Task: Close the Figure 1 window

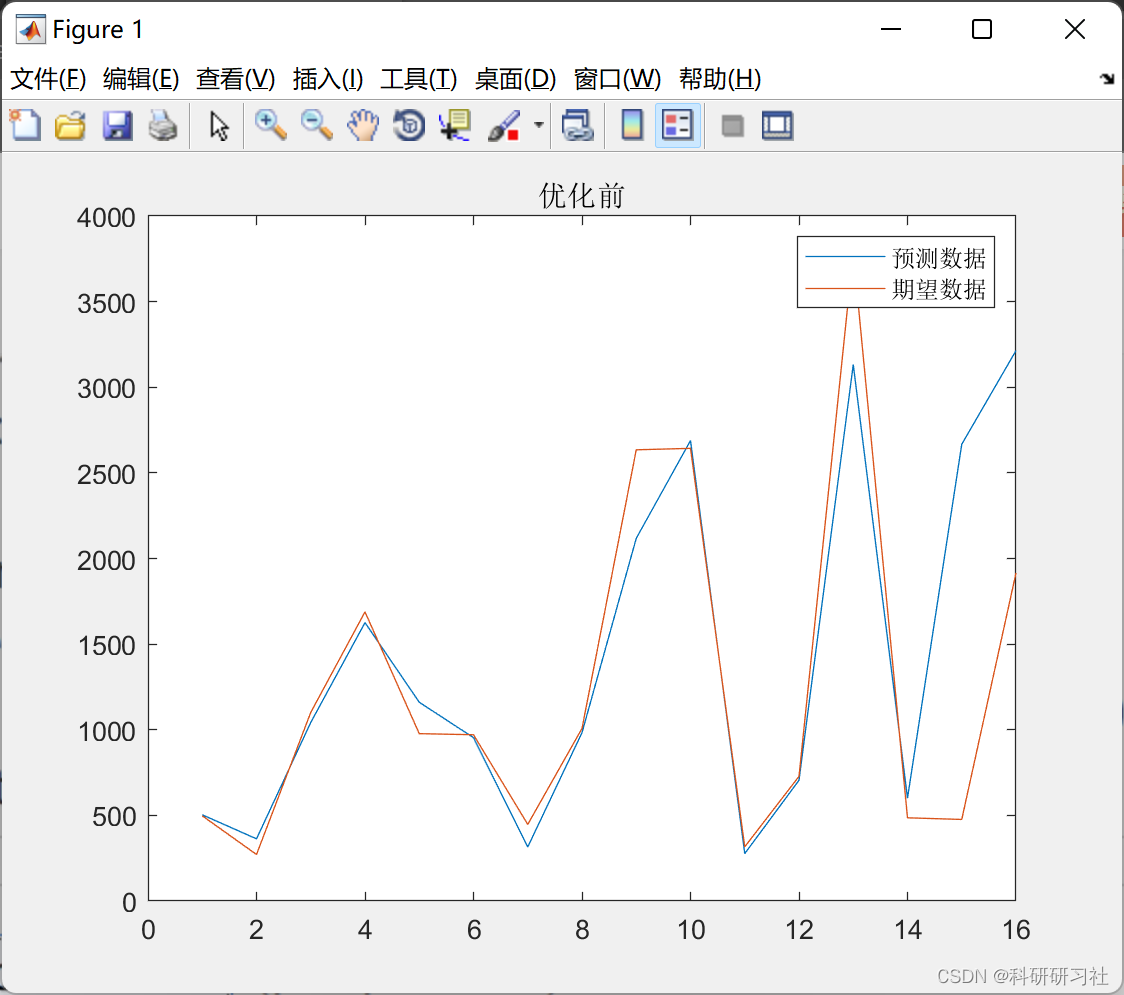Action: (x=1075, y=29)
